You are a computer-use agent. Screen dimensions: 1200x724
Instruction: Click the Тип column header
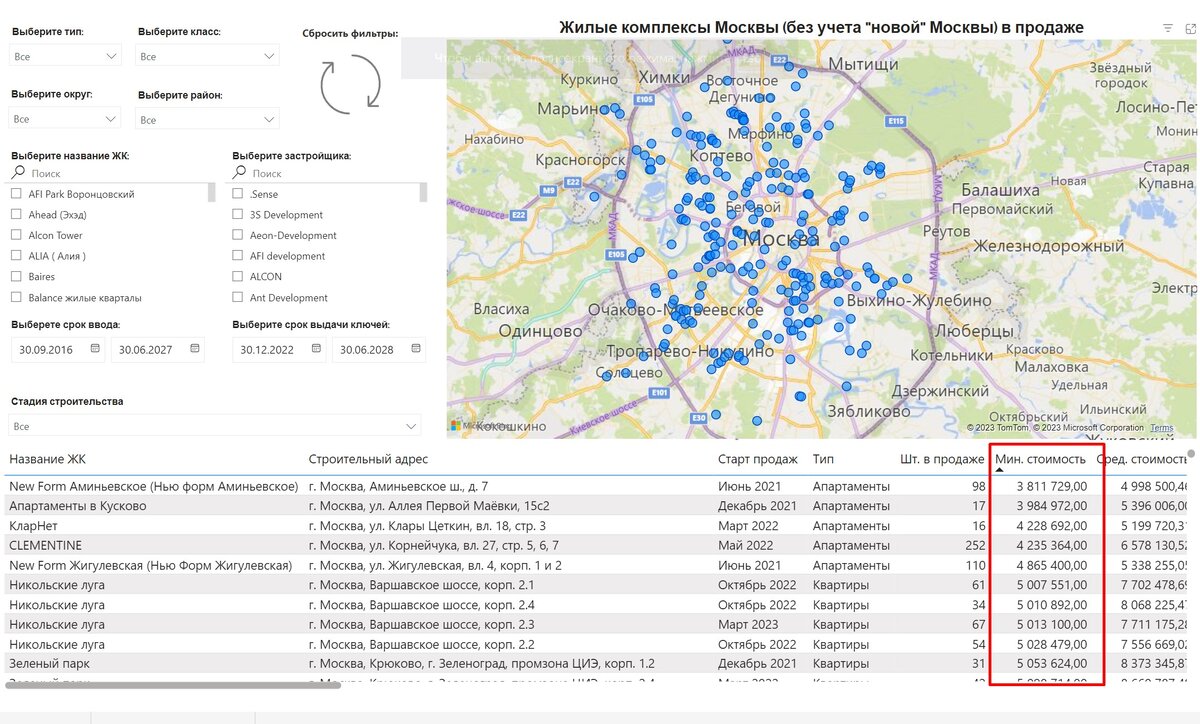coord(823,459)
